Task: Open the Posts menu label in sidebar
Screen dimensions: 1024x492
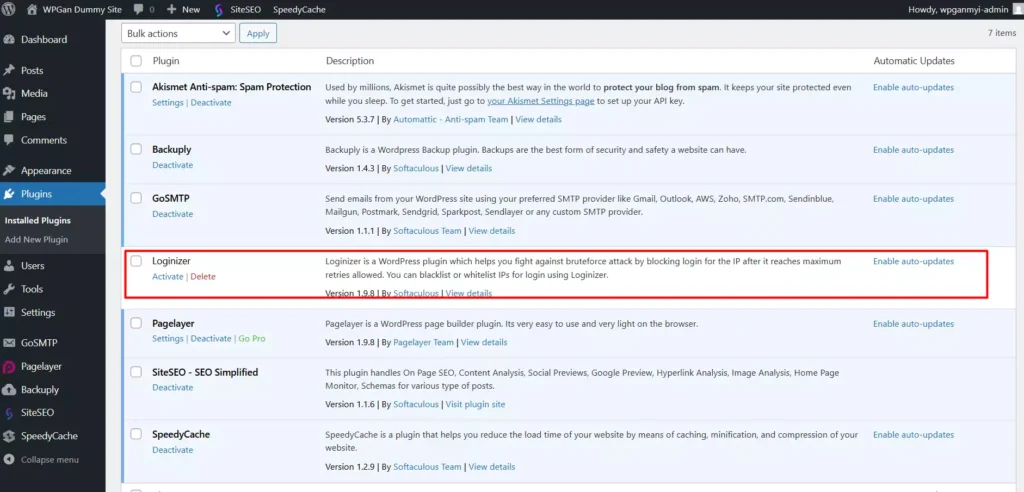Action: (x=32, y=70)
